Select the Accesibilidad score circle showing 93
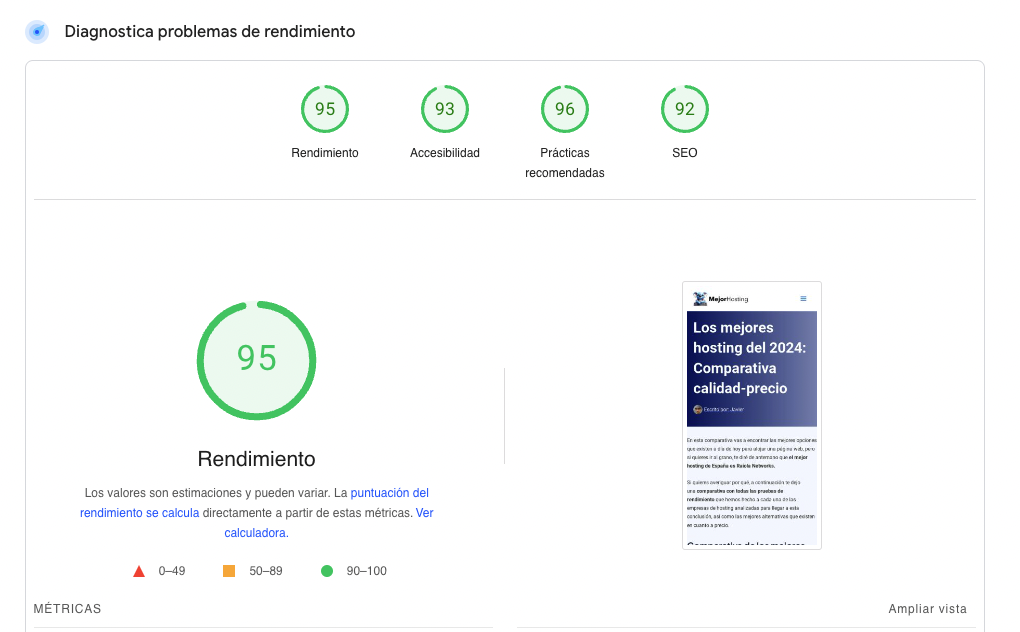Image resolution: width=1020 pixels, height=632 pixels. 445,108
